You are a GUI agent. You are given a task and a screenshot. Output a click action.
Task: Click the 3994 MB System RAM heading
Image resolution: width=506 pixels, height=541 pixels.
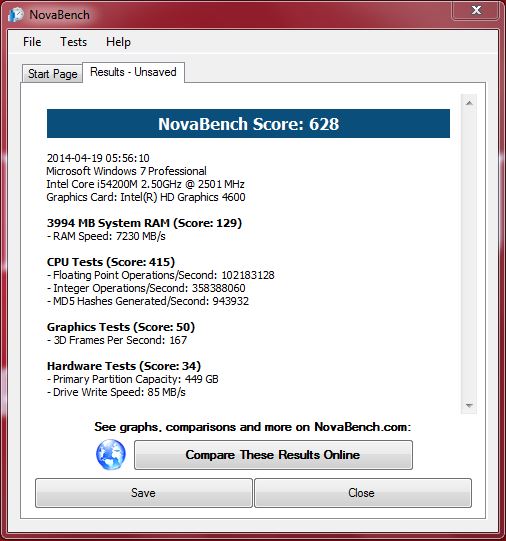(145, 223)
